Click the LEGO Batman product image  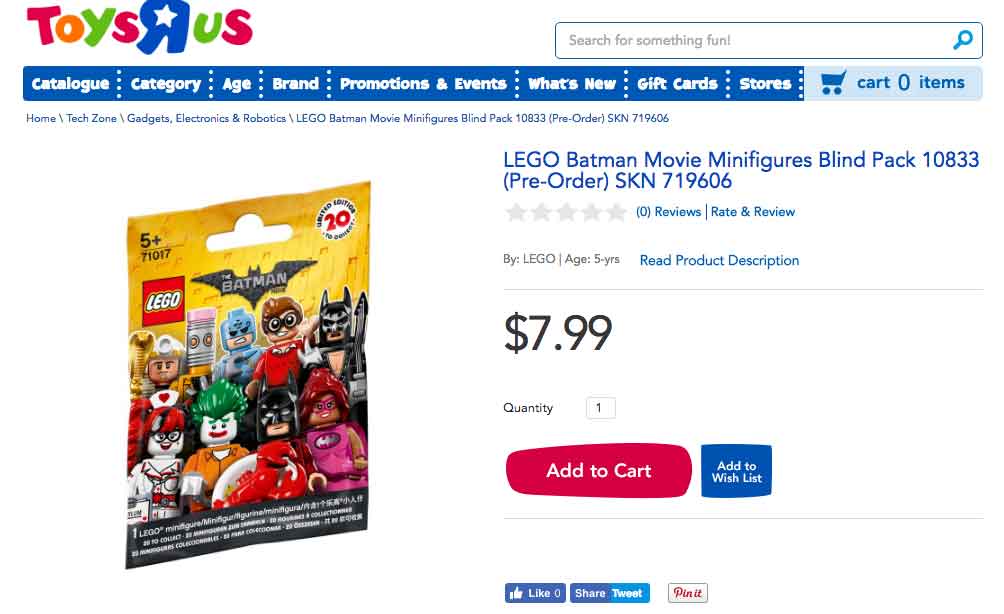coord(249,375)
